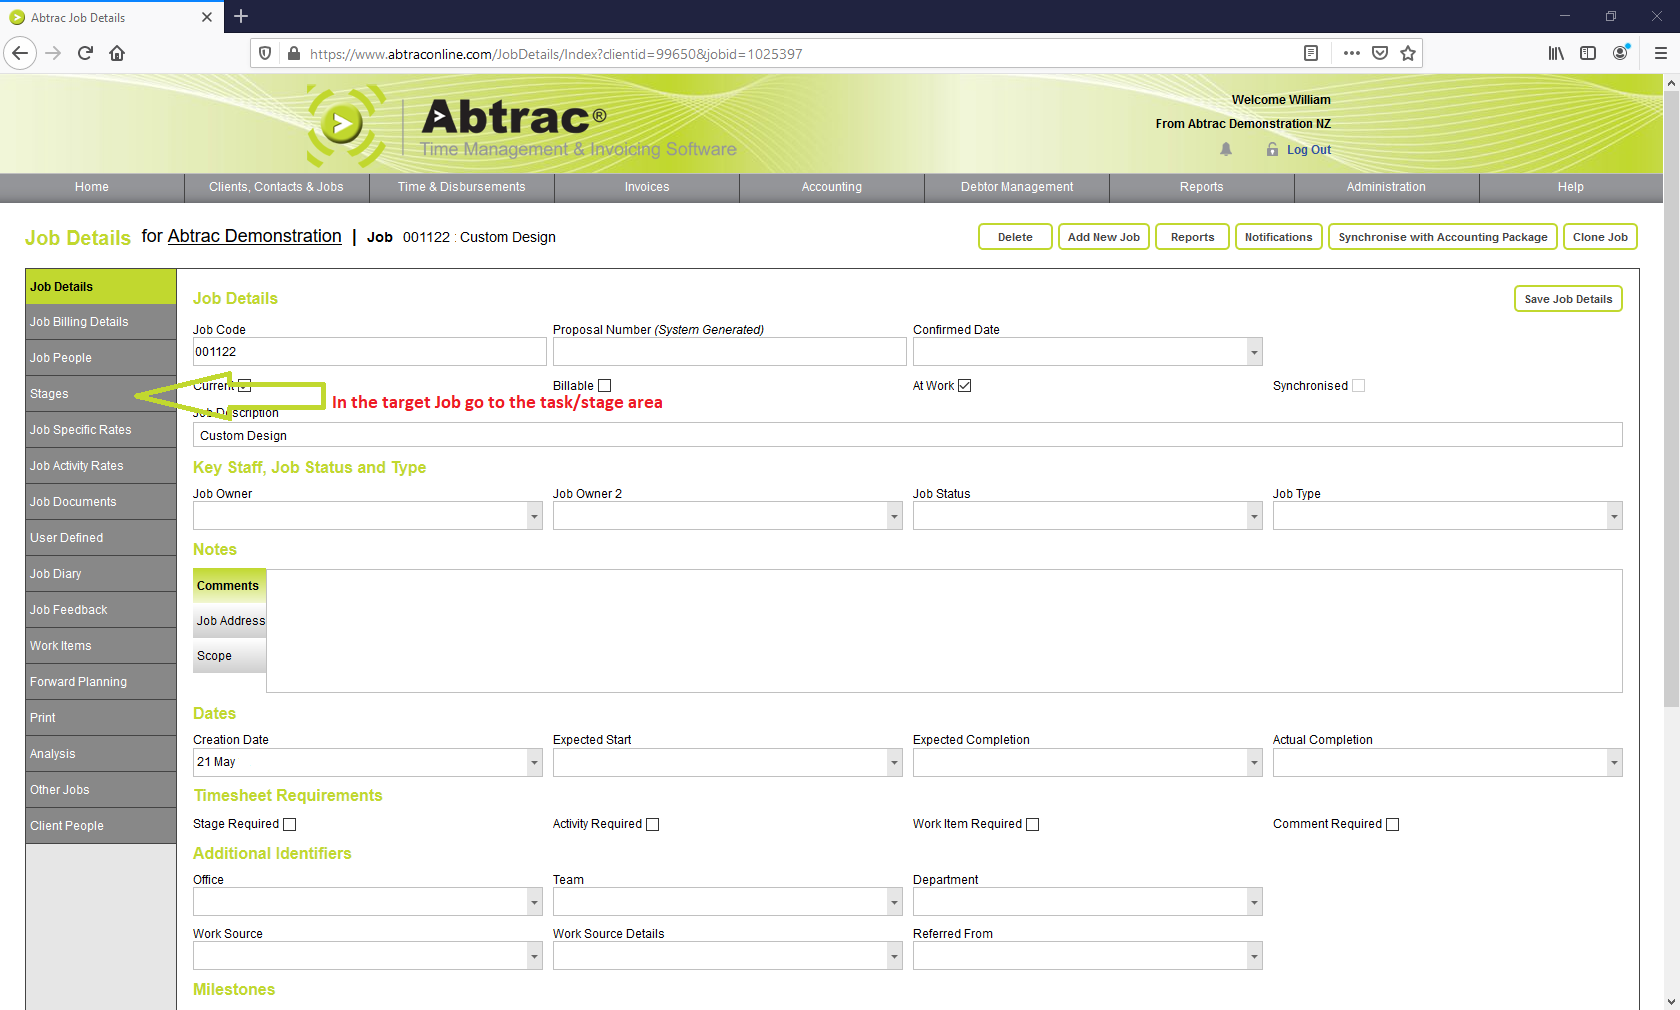
Task: Open Reader View from the address bar
Action: (x=1311, y=53)
